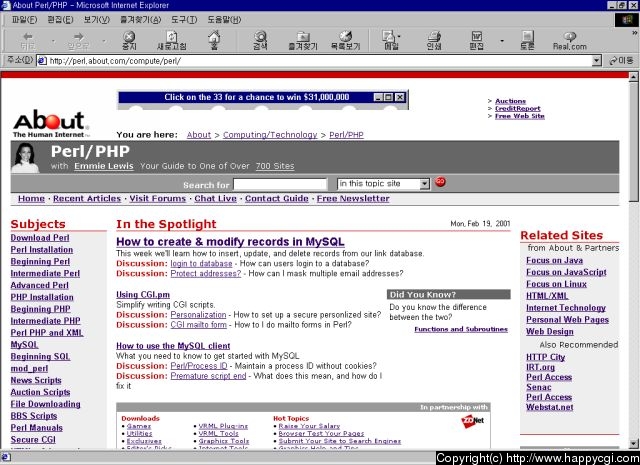Image resolution: width=640 pixels, height=465 pixels.
Task: Open Using CGI.pm article link
Action: [143, 295]
